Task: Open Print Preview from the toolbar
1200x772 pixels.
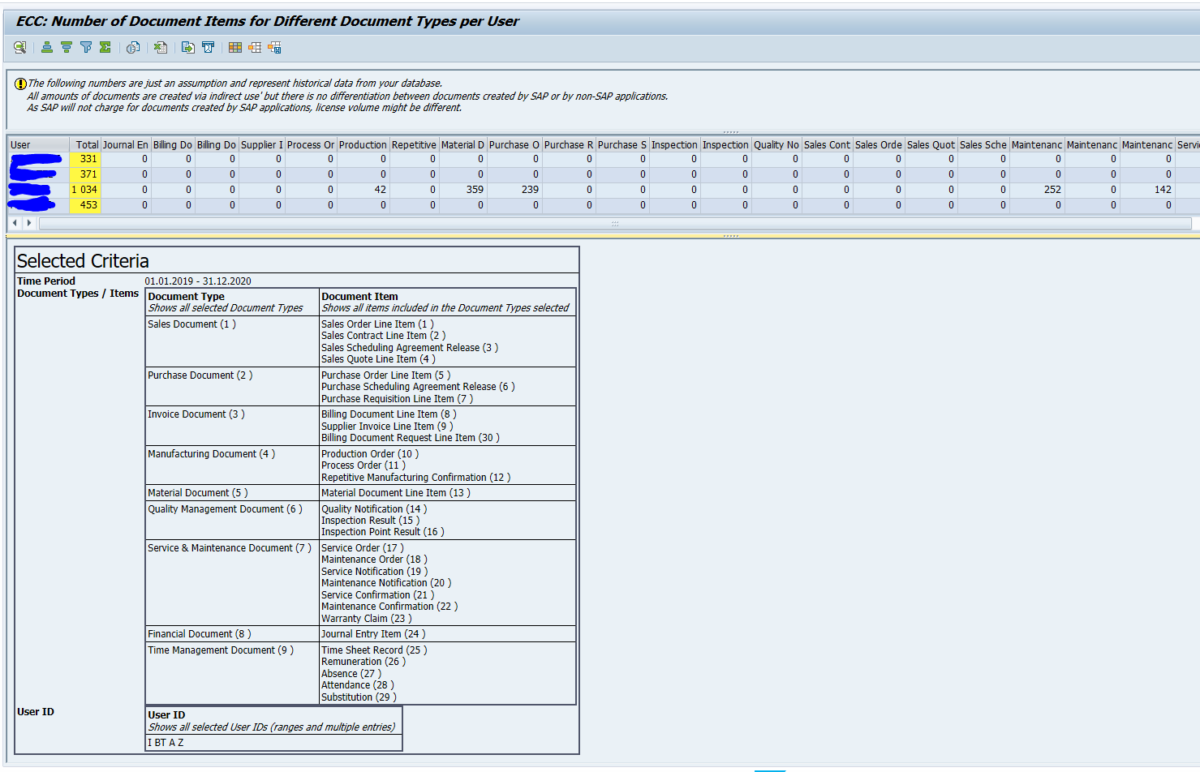Action: pos(131,47)
